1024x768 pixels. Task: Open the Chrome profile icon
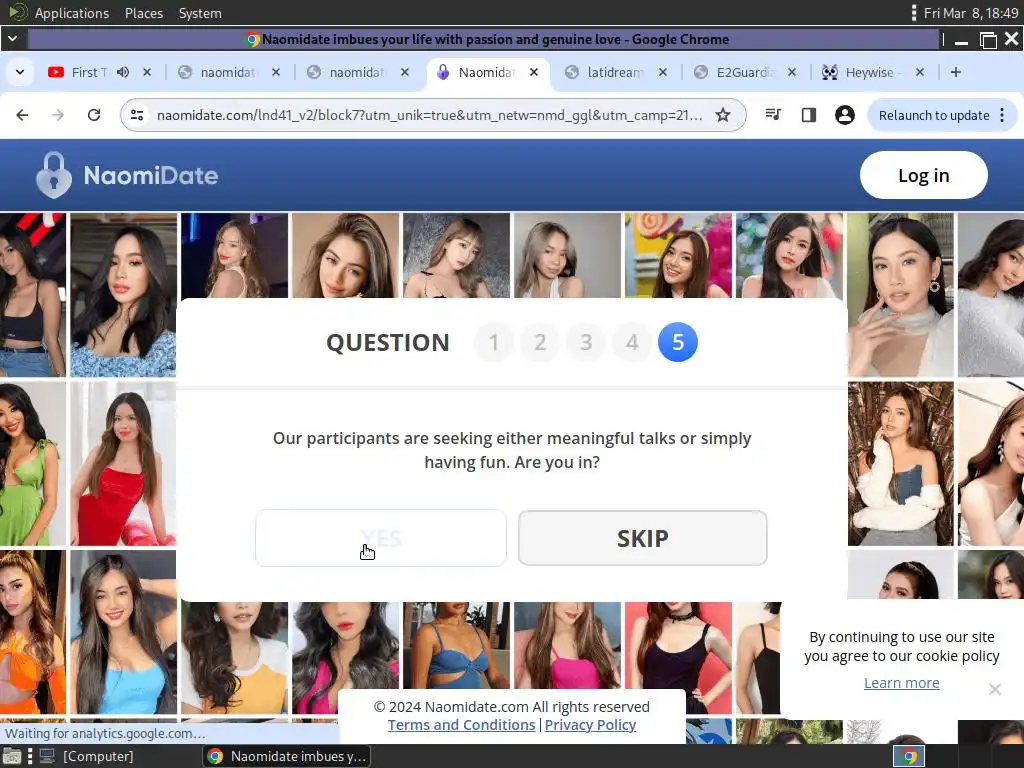click(x=844, y=115)
